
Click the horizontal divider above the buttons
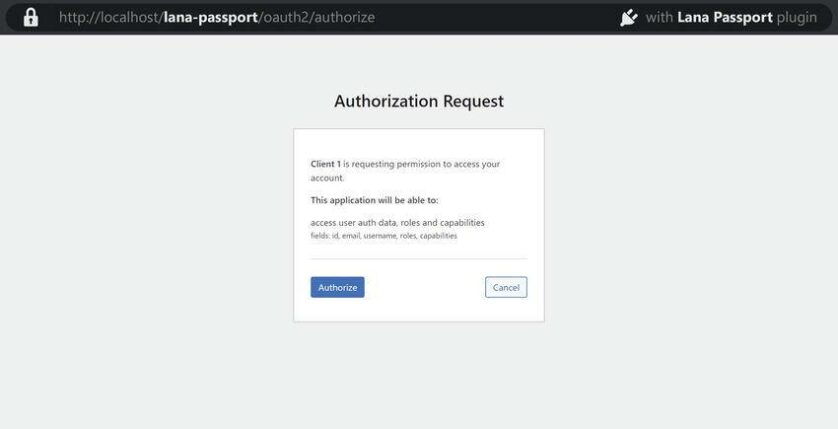(419, 259)
